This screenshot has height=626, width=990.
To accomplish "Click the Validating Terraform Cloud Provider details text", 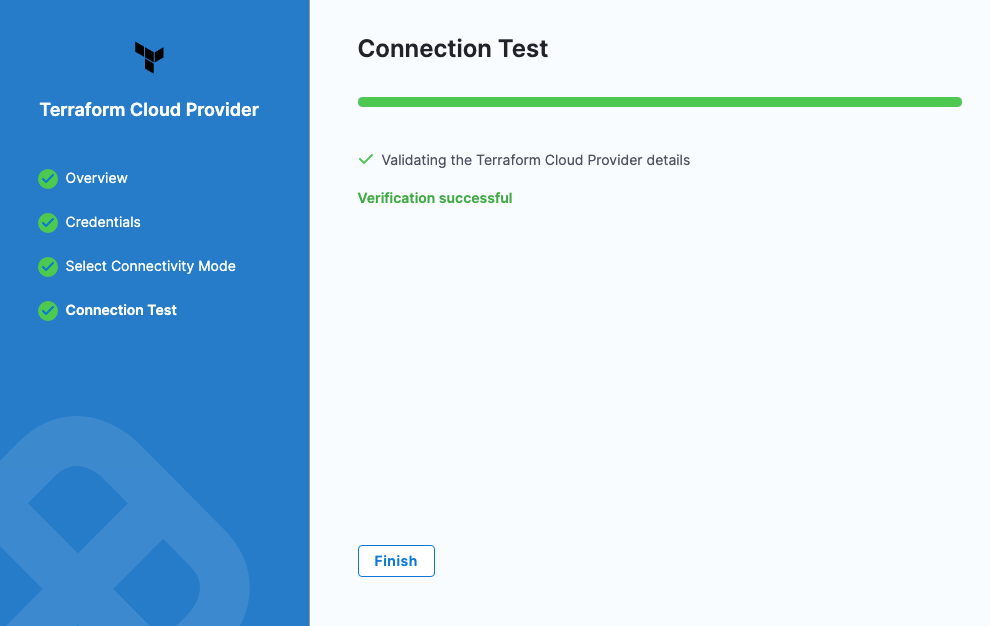I will [x=536, y=160].
